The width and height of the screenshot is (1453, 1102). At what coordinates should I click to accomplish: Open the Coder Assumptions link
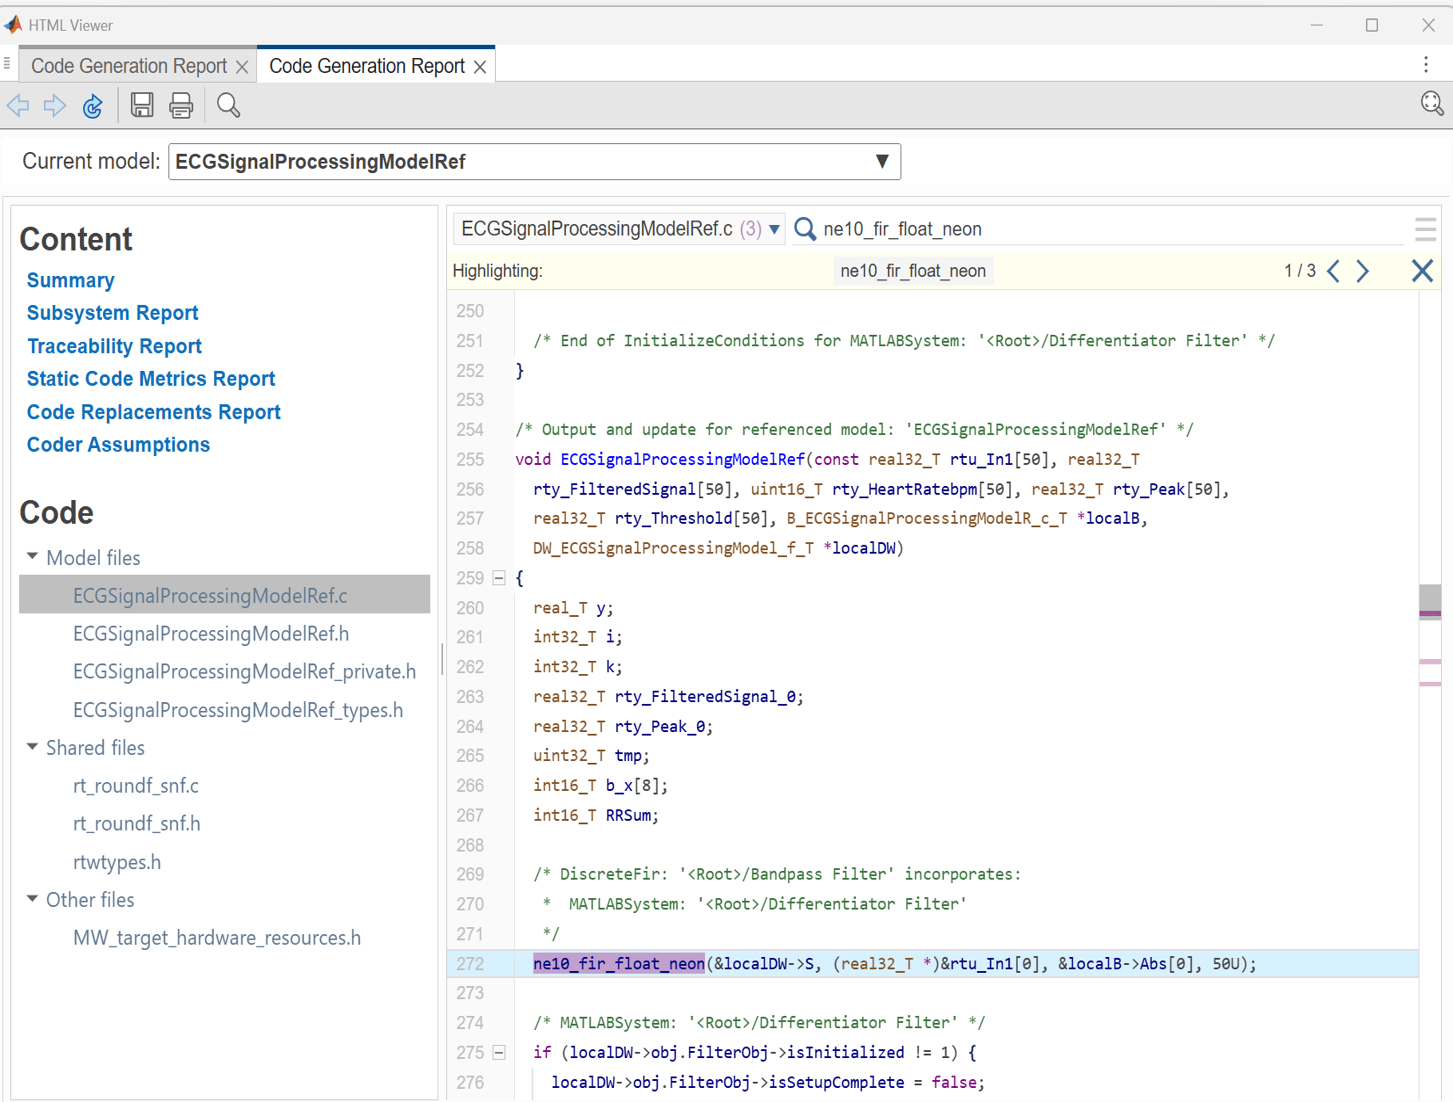coord(118,445)
